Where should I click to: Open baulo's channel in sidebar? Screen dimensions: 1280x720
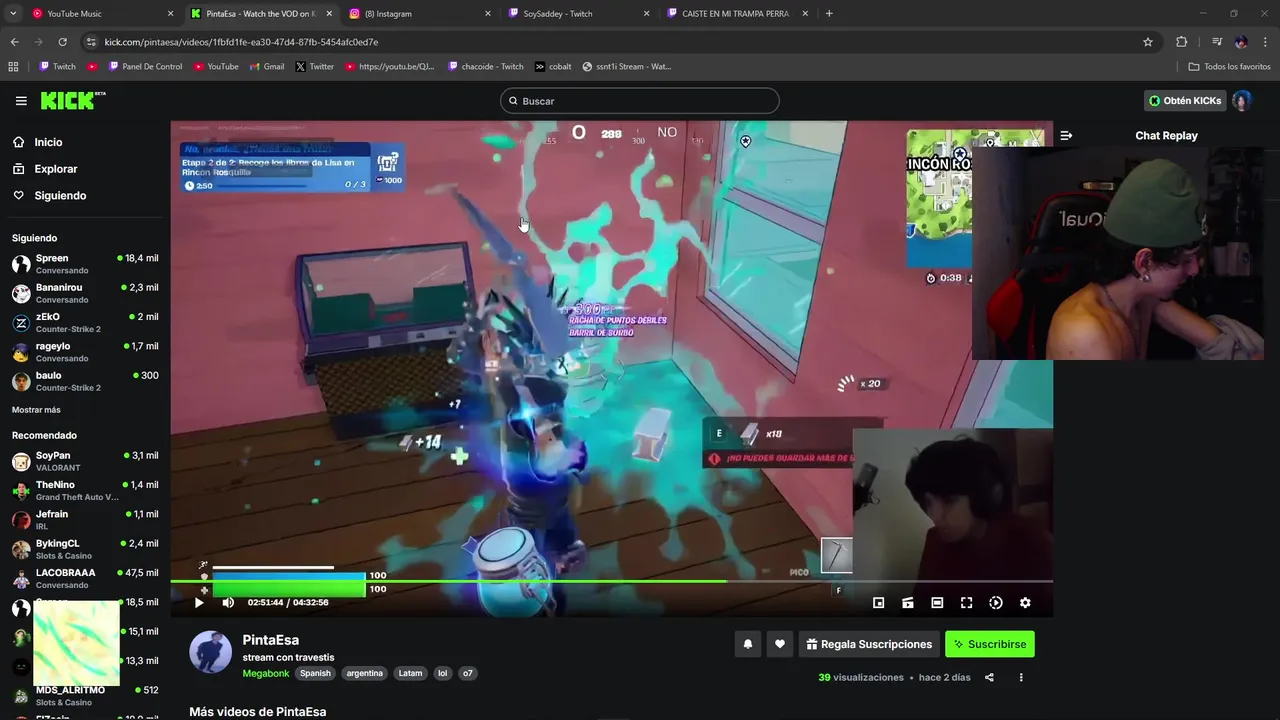[x=85, y=381]
